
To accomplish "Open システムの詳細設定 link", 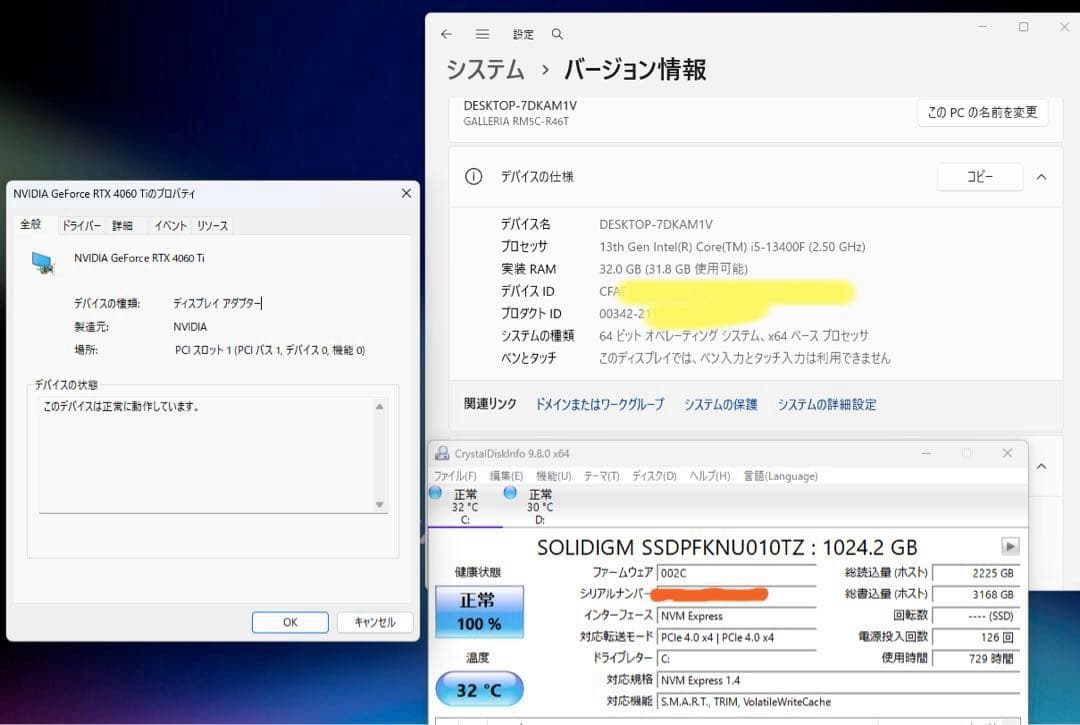I will point(827,404).
